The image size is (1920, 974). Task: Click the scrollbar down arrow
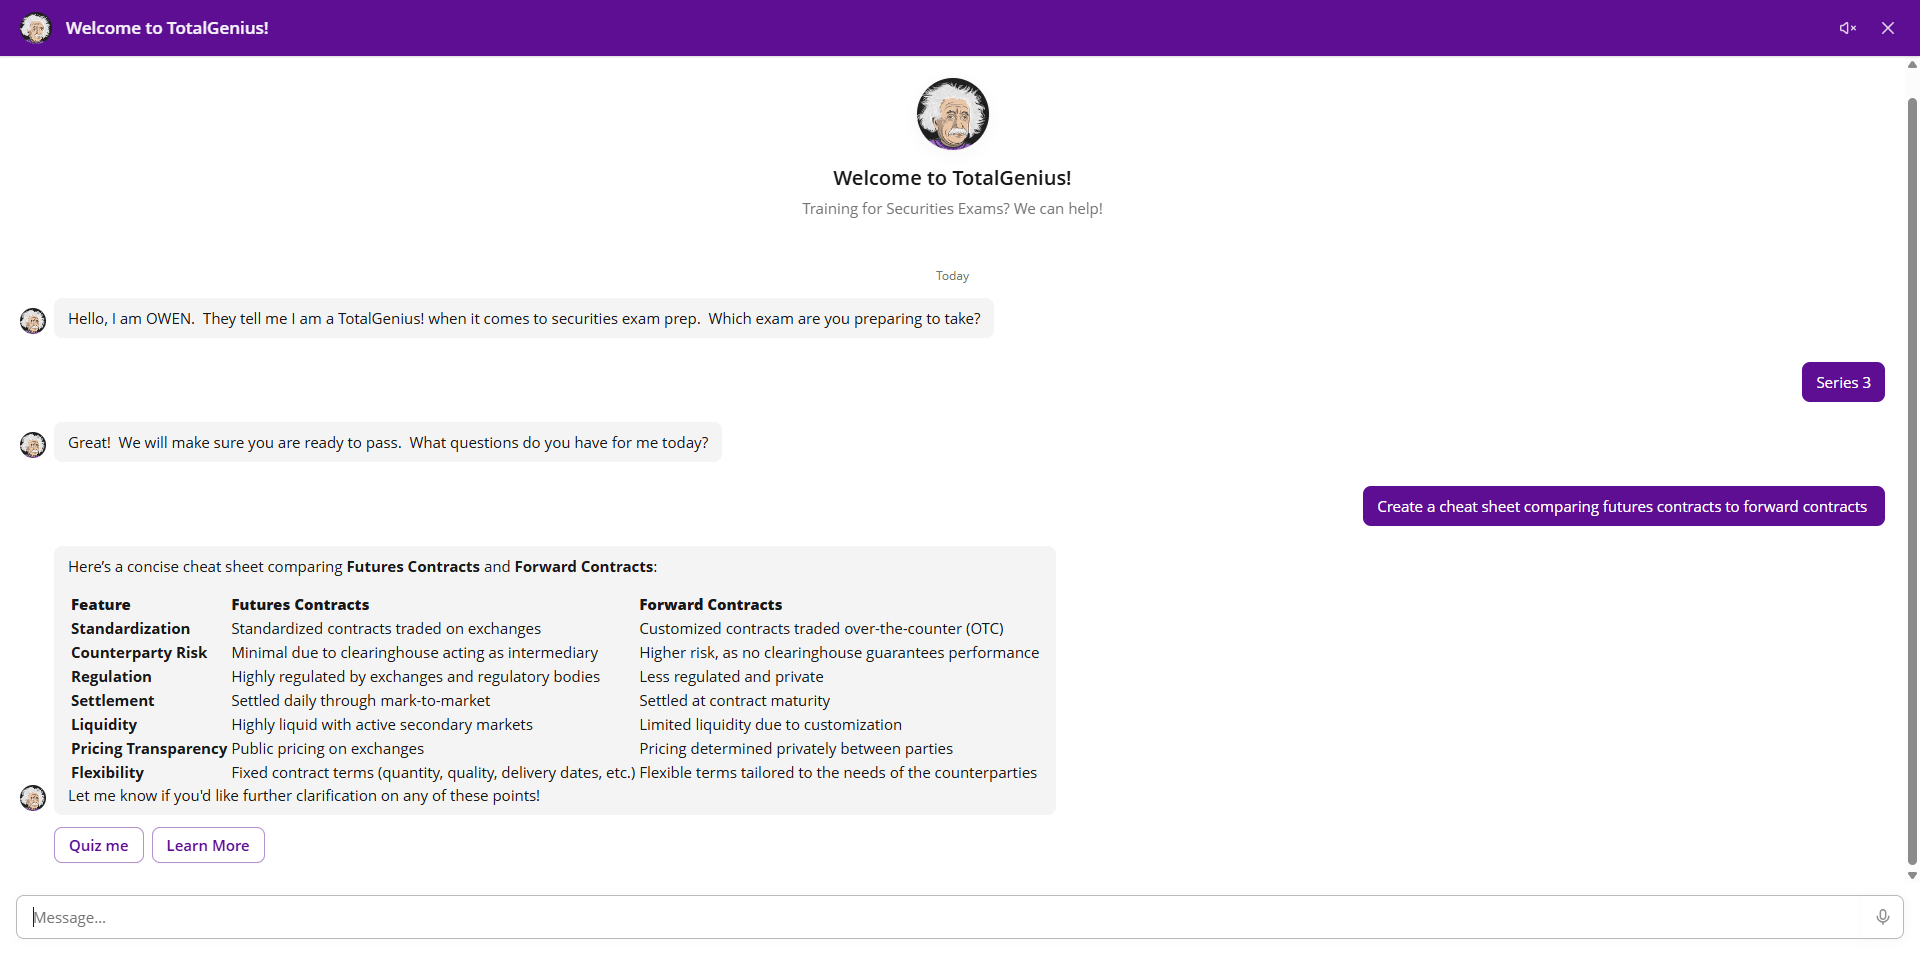point(1912,875)
